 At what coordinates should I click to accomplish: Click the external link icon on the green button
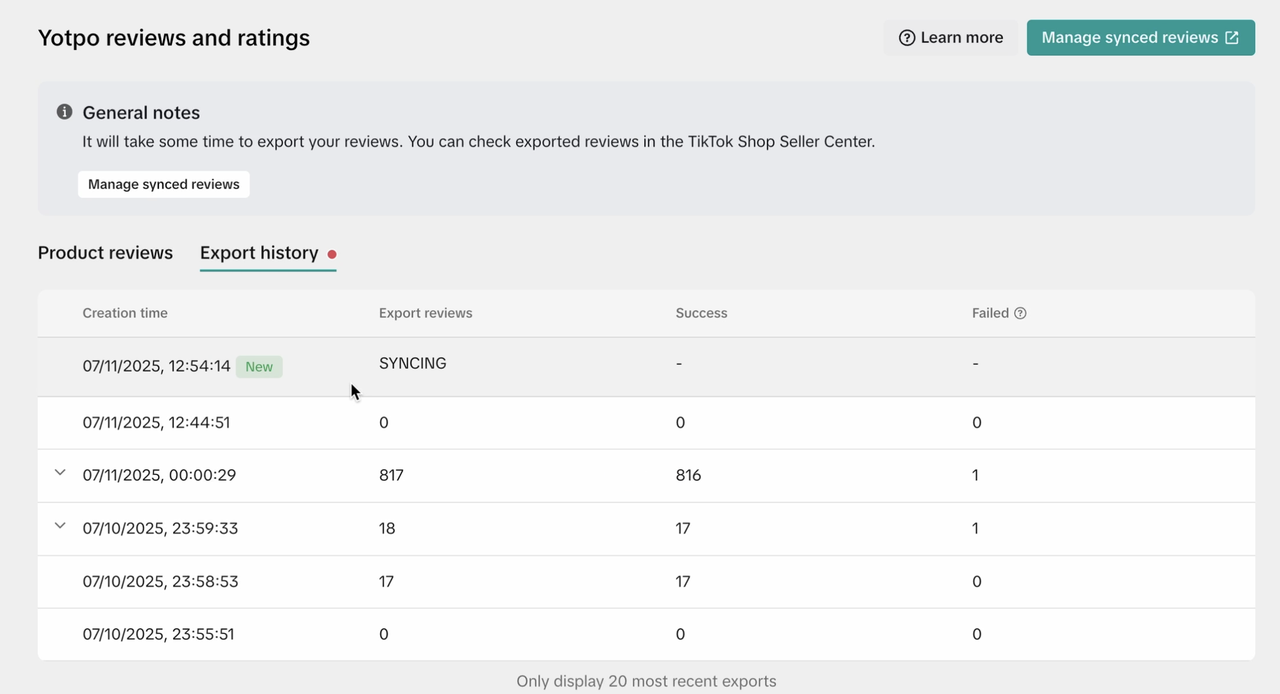(1232, 38)
